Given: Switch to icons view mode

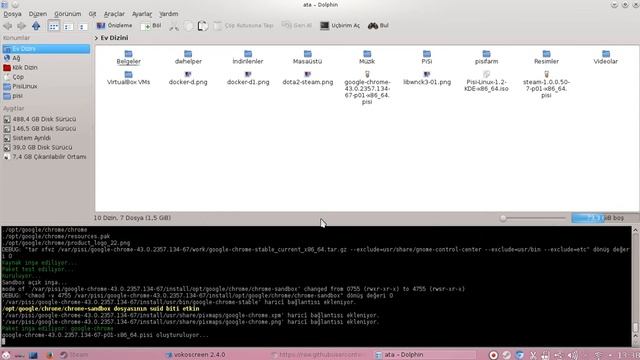Looking at the screenshot, I should point(53,26).
